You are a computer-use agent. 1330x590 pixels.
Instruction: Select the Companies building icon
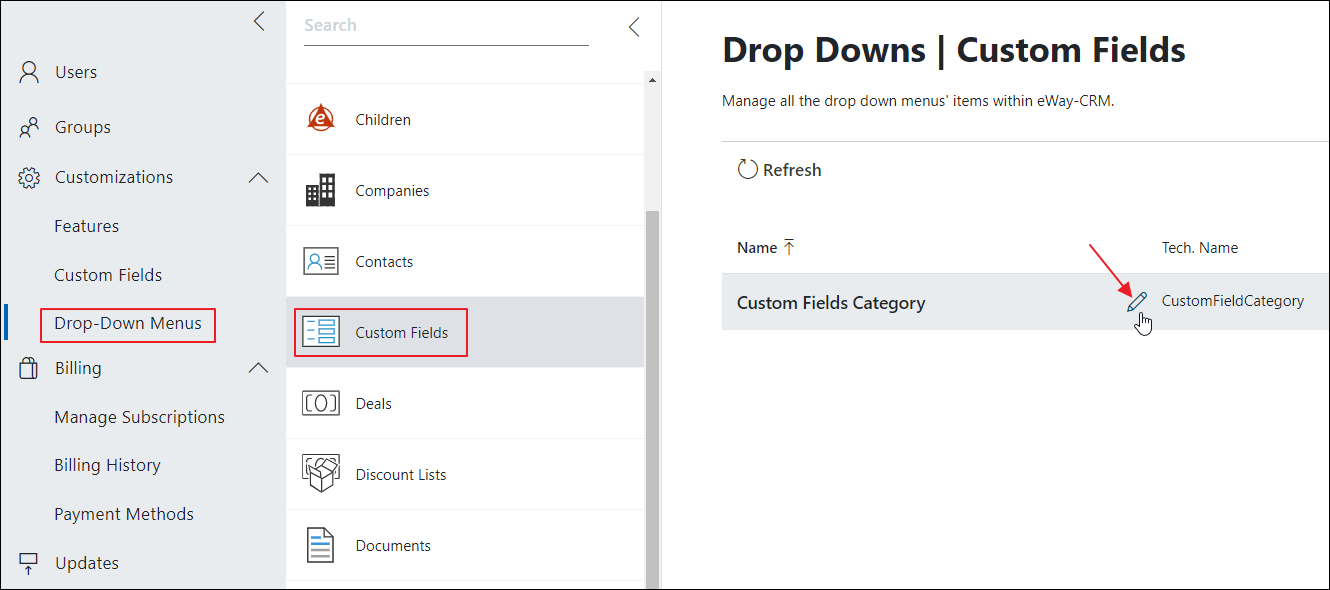pos(320,190)
